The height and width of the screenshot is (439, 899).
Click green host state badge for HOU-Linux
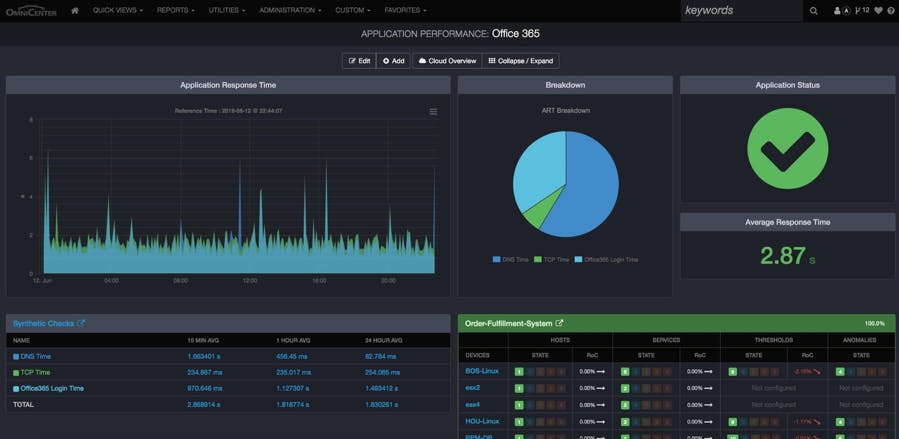pos(519,422)
